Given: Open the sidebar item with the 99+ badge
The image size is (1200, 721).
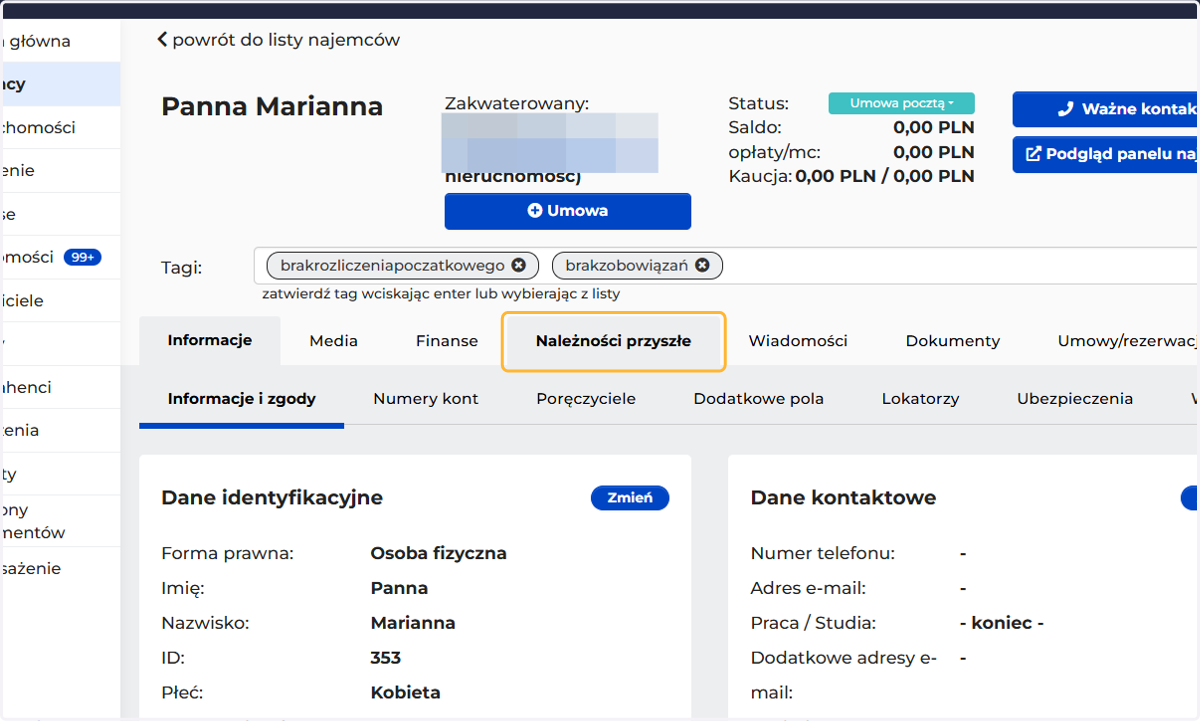Looking at the screenshot, I should click(60, 257).
